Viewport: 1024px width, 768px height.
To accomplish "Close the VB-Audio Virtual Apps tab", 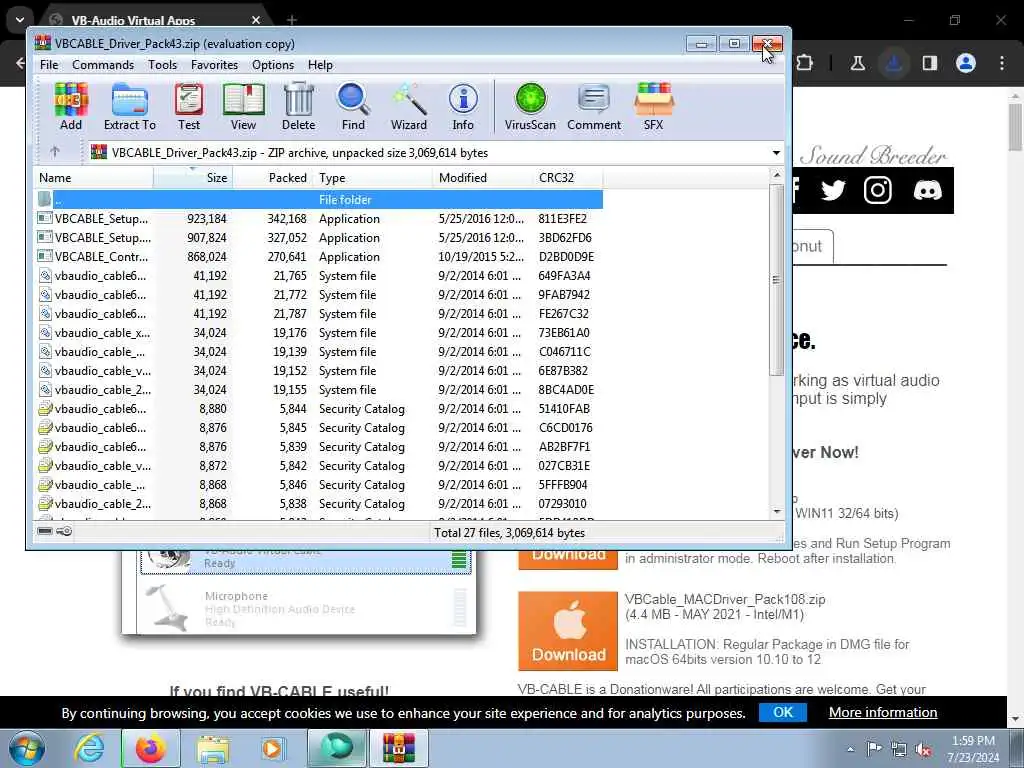I will coord(256,20).
